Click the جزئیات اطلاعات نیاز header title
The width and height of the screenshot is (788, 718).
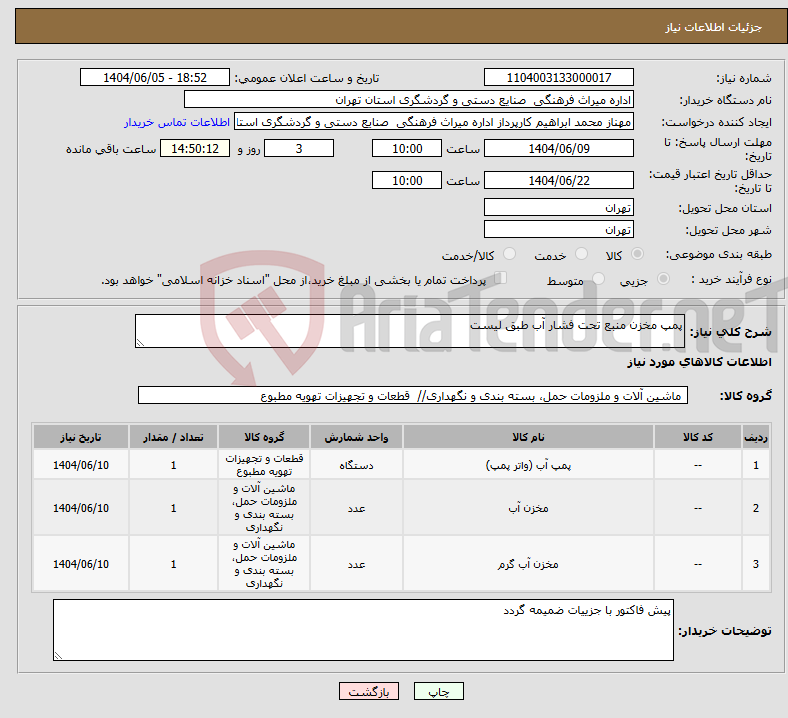pyautogui.click(x=714, y=27)
